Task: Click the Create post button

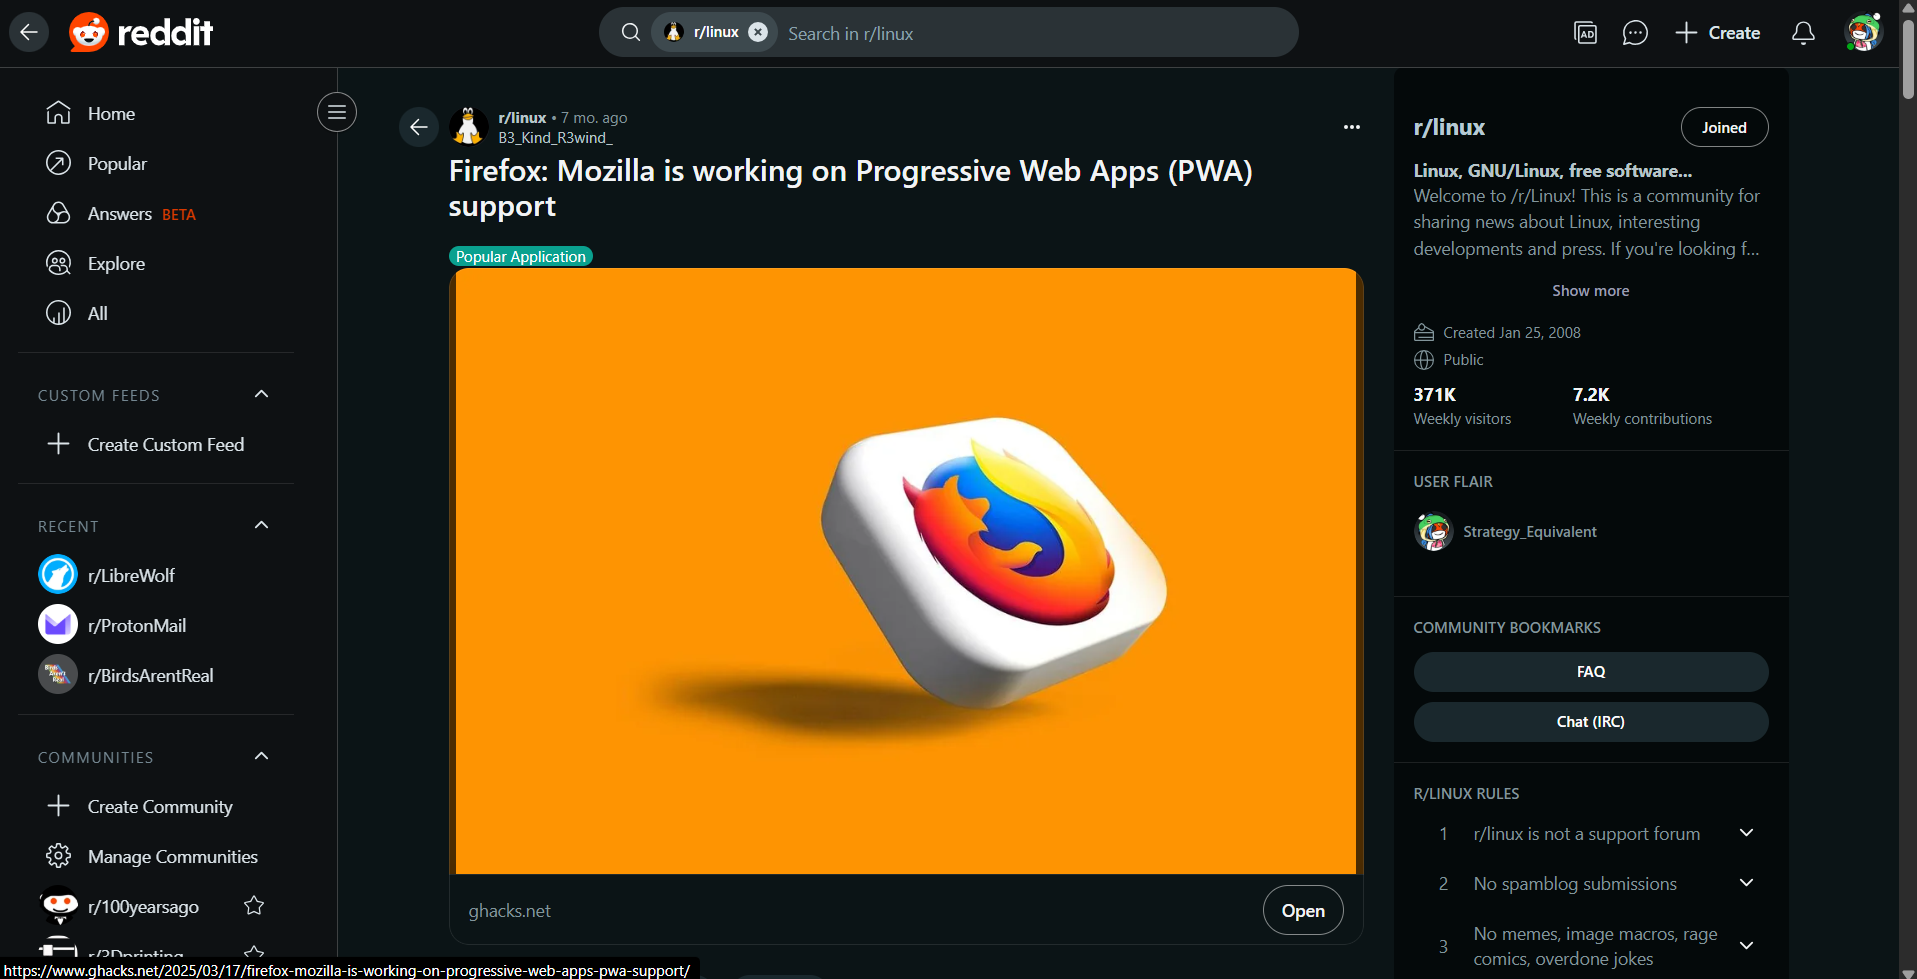Action: (x=1718, y=33)
